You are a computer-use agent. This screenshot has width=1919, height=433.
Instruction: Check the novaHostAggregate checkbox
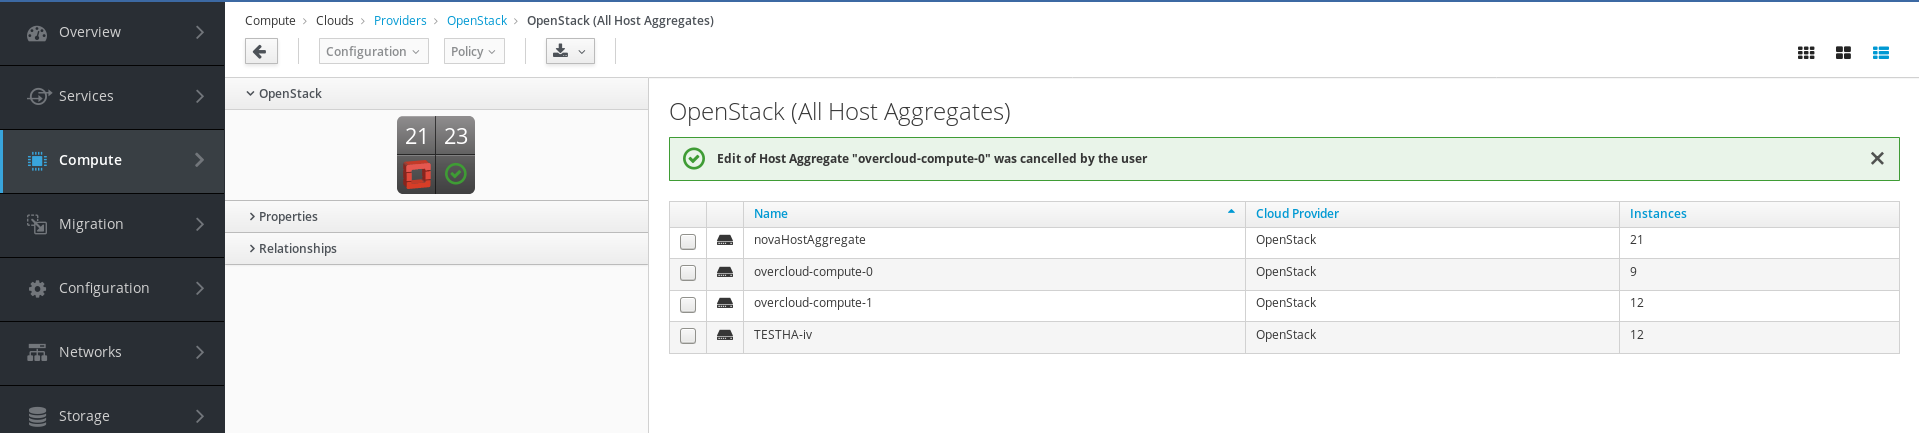[688, 241]
